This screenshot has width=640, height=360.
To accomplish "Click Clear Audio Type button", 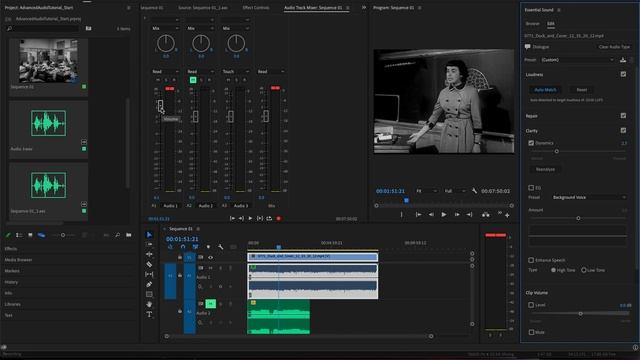I will pos(614,47).
